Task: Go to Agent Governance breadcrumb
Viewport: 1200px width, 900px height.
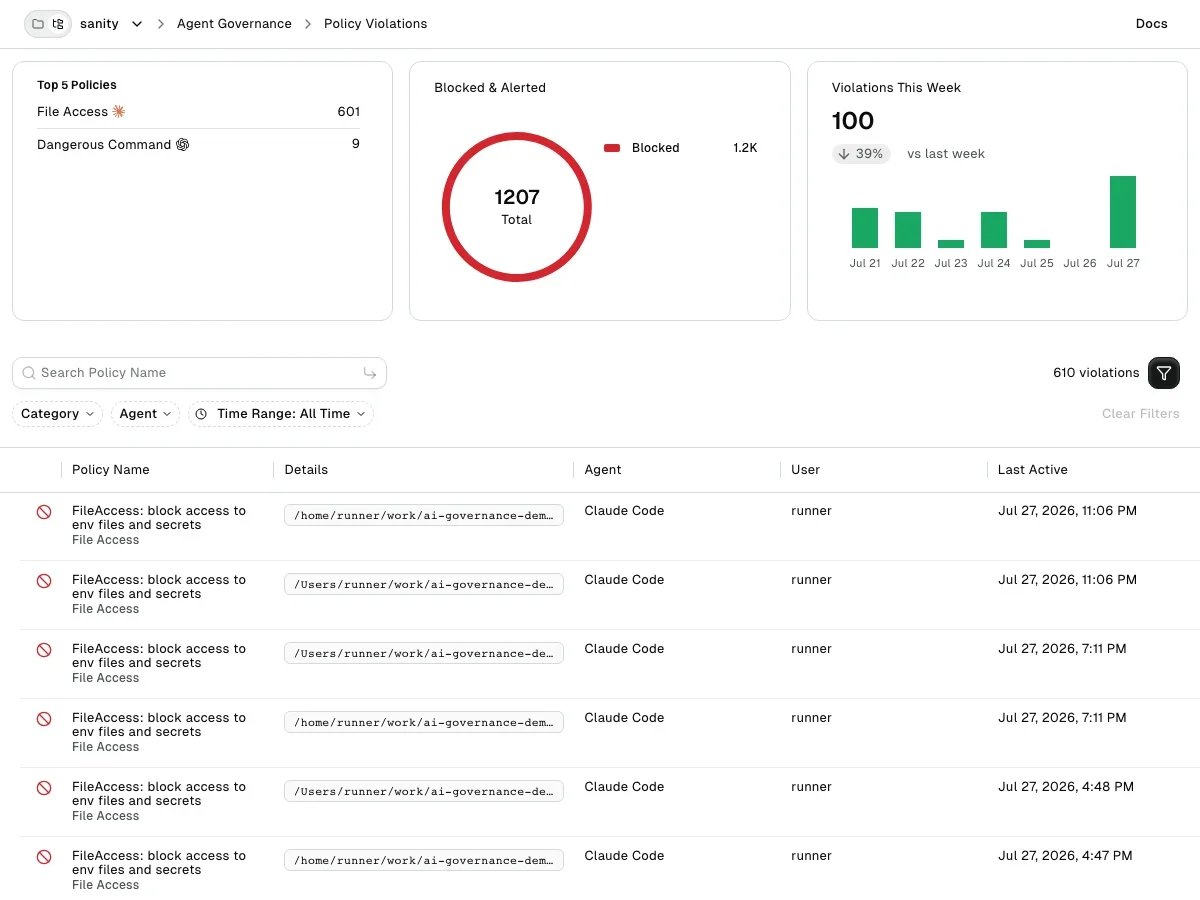Action: pyautogui.click(x=234, y=24)
